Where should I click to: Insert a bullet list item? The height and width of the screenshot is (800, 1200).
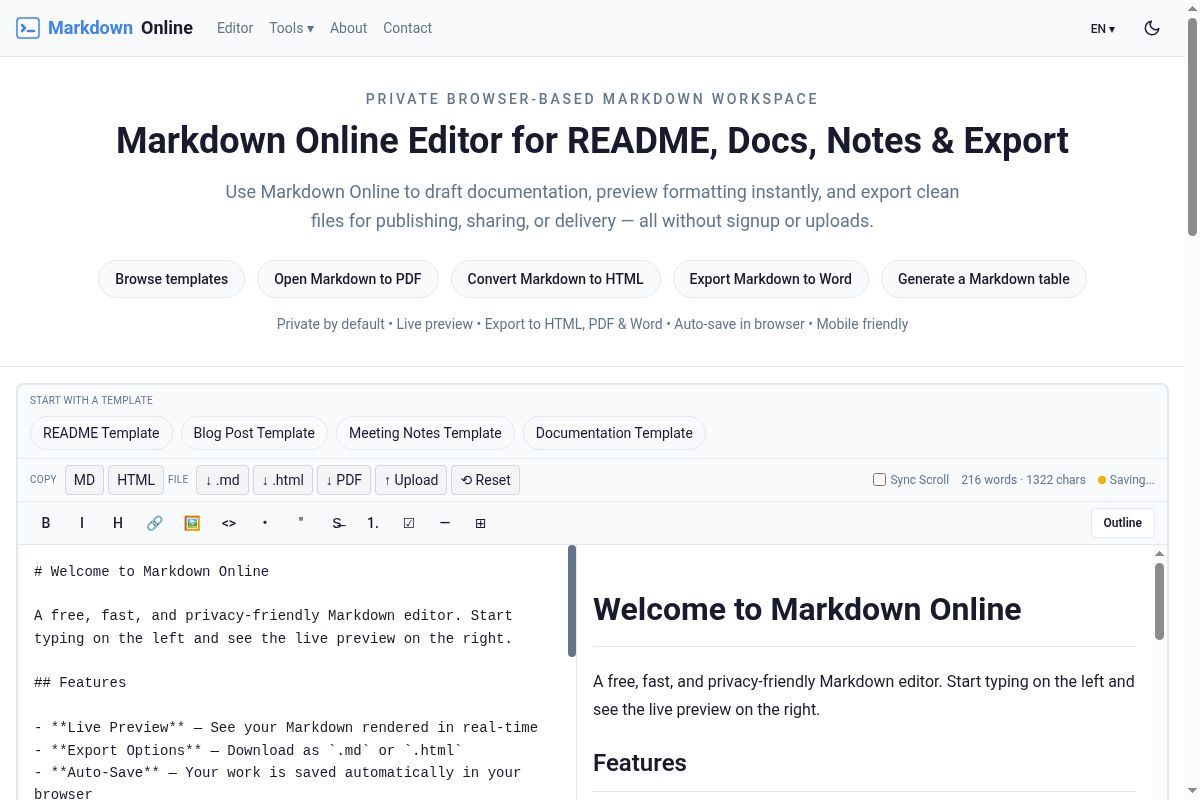pos(265,523)
